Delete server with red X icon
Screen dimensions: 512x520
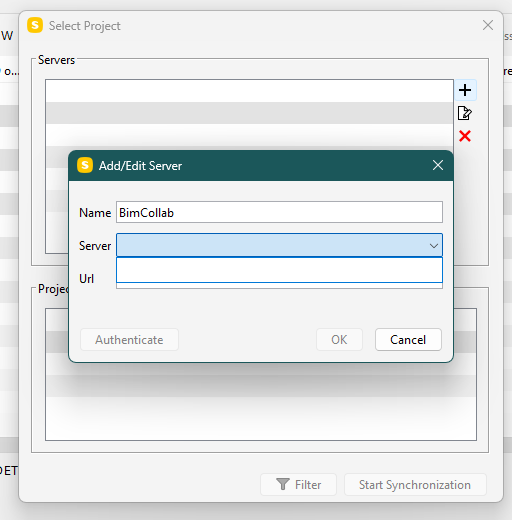(465, 136)
